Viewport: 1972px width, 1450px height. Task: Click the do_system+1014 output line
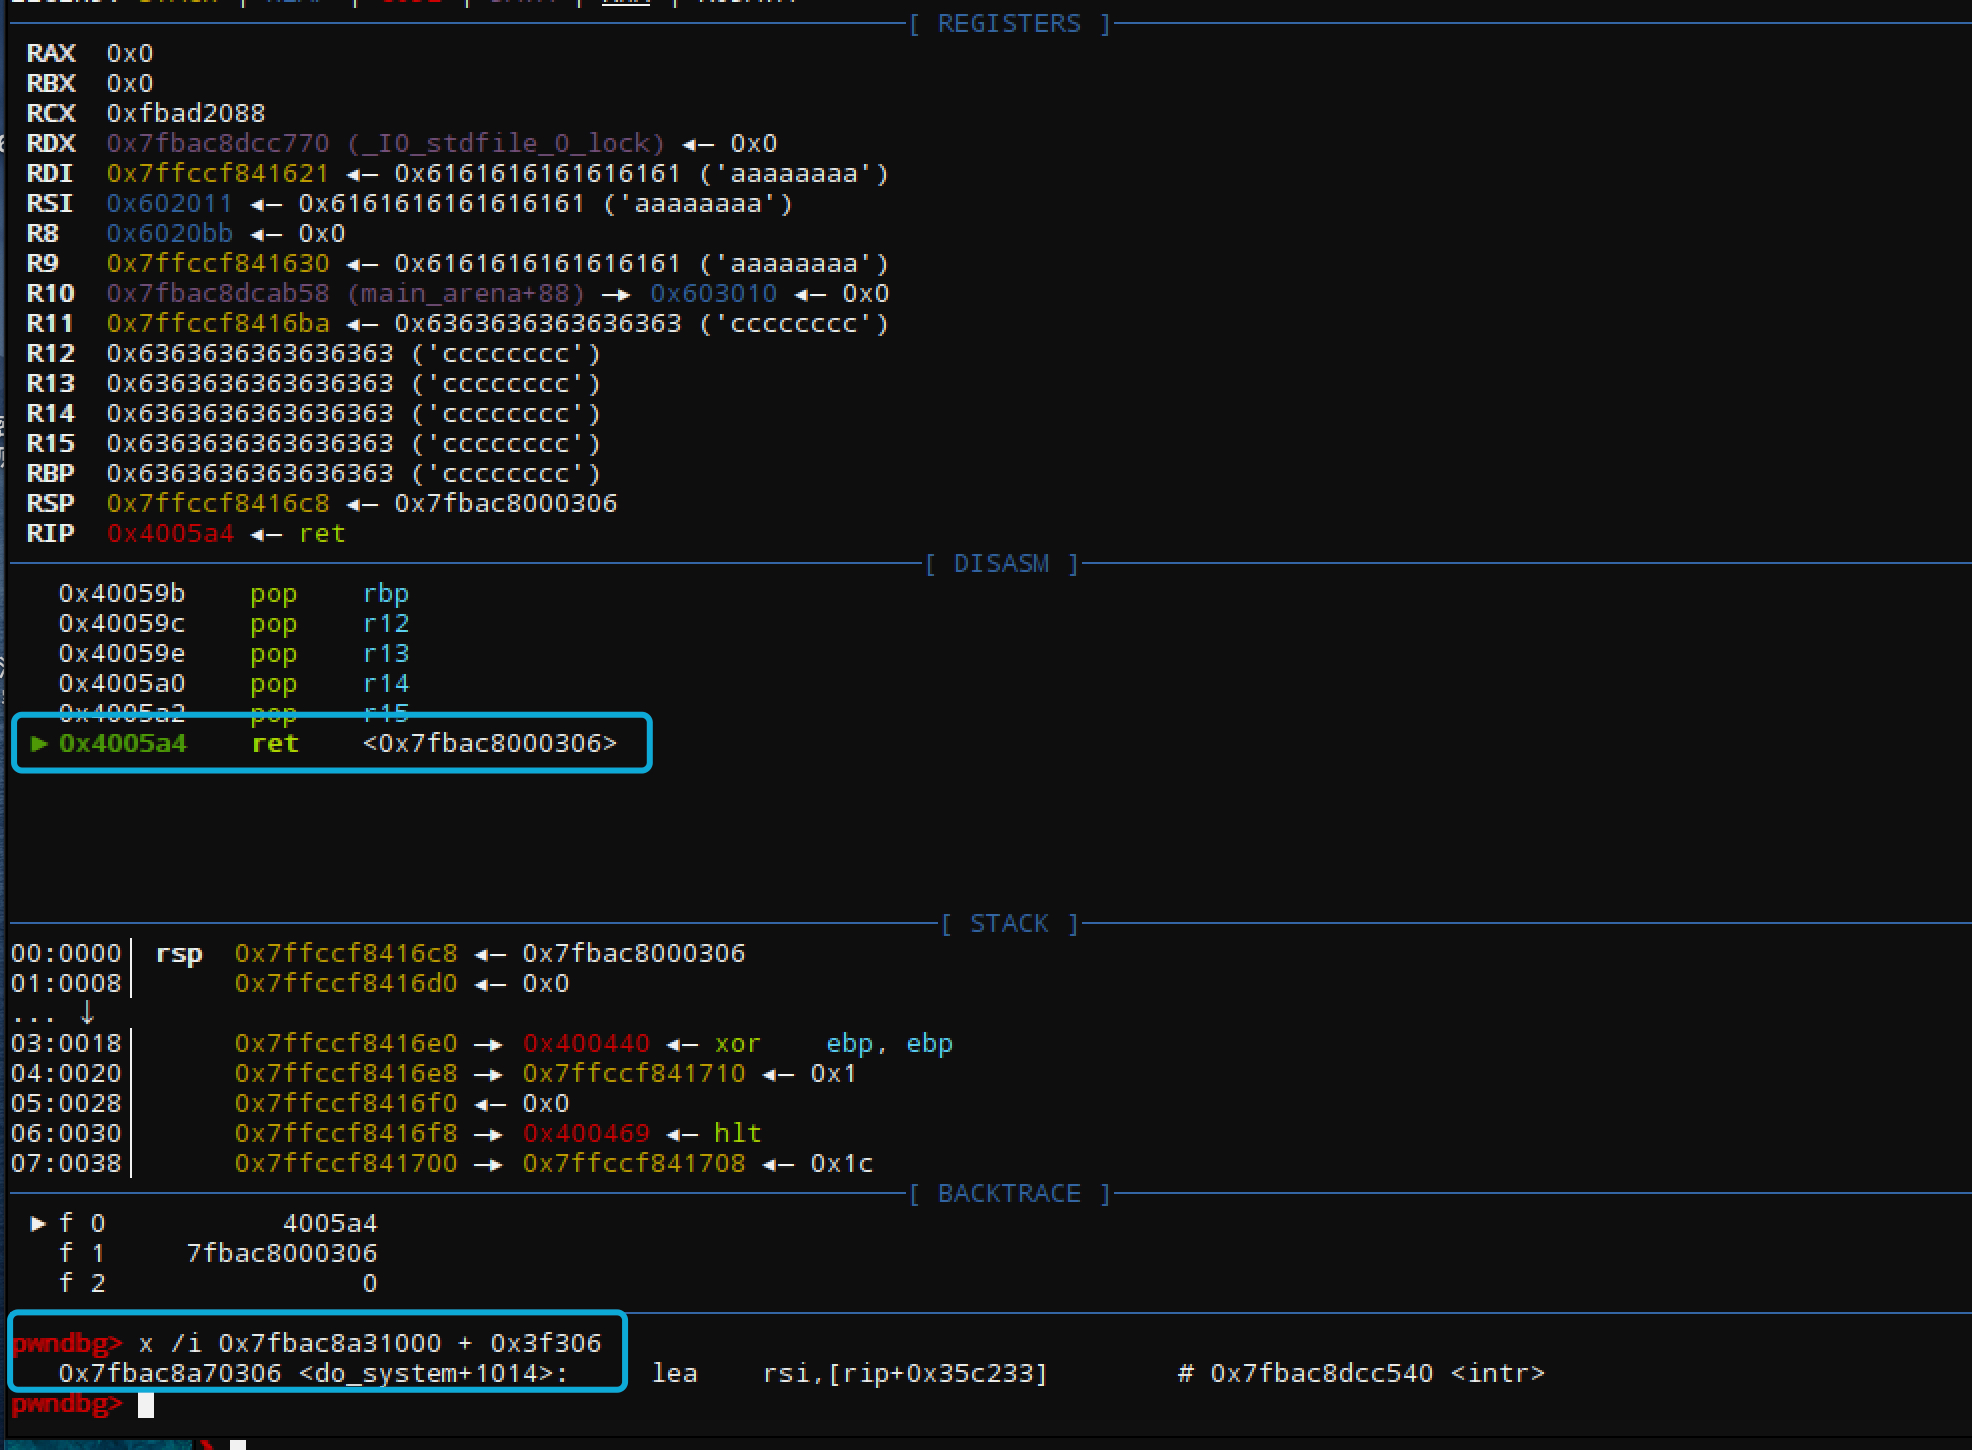pyautogui.click(x=802, y=1373)
